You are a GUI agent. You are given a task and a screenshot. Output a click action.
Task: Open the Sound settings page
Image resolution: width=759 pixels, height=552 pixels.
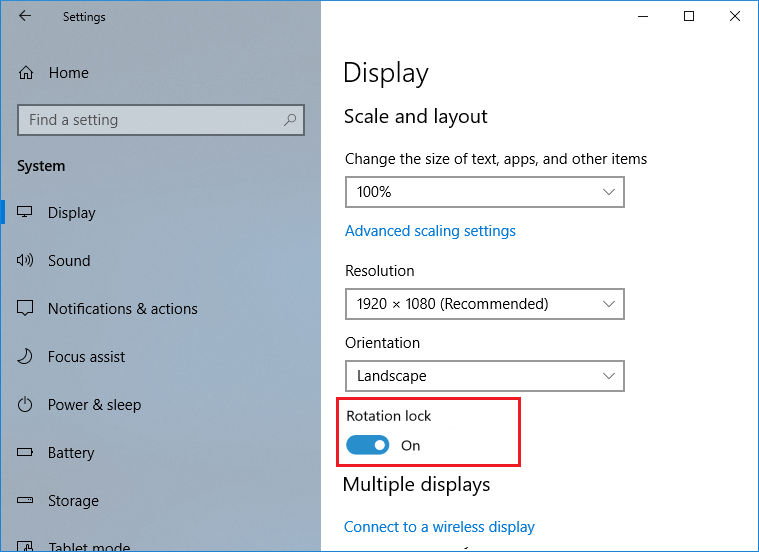(69, 261)
